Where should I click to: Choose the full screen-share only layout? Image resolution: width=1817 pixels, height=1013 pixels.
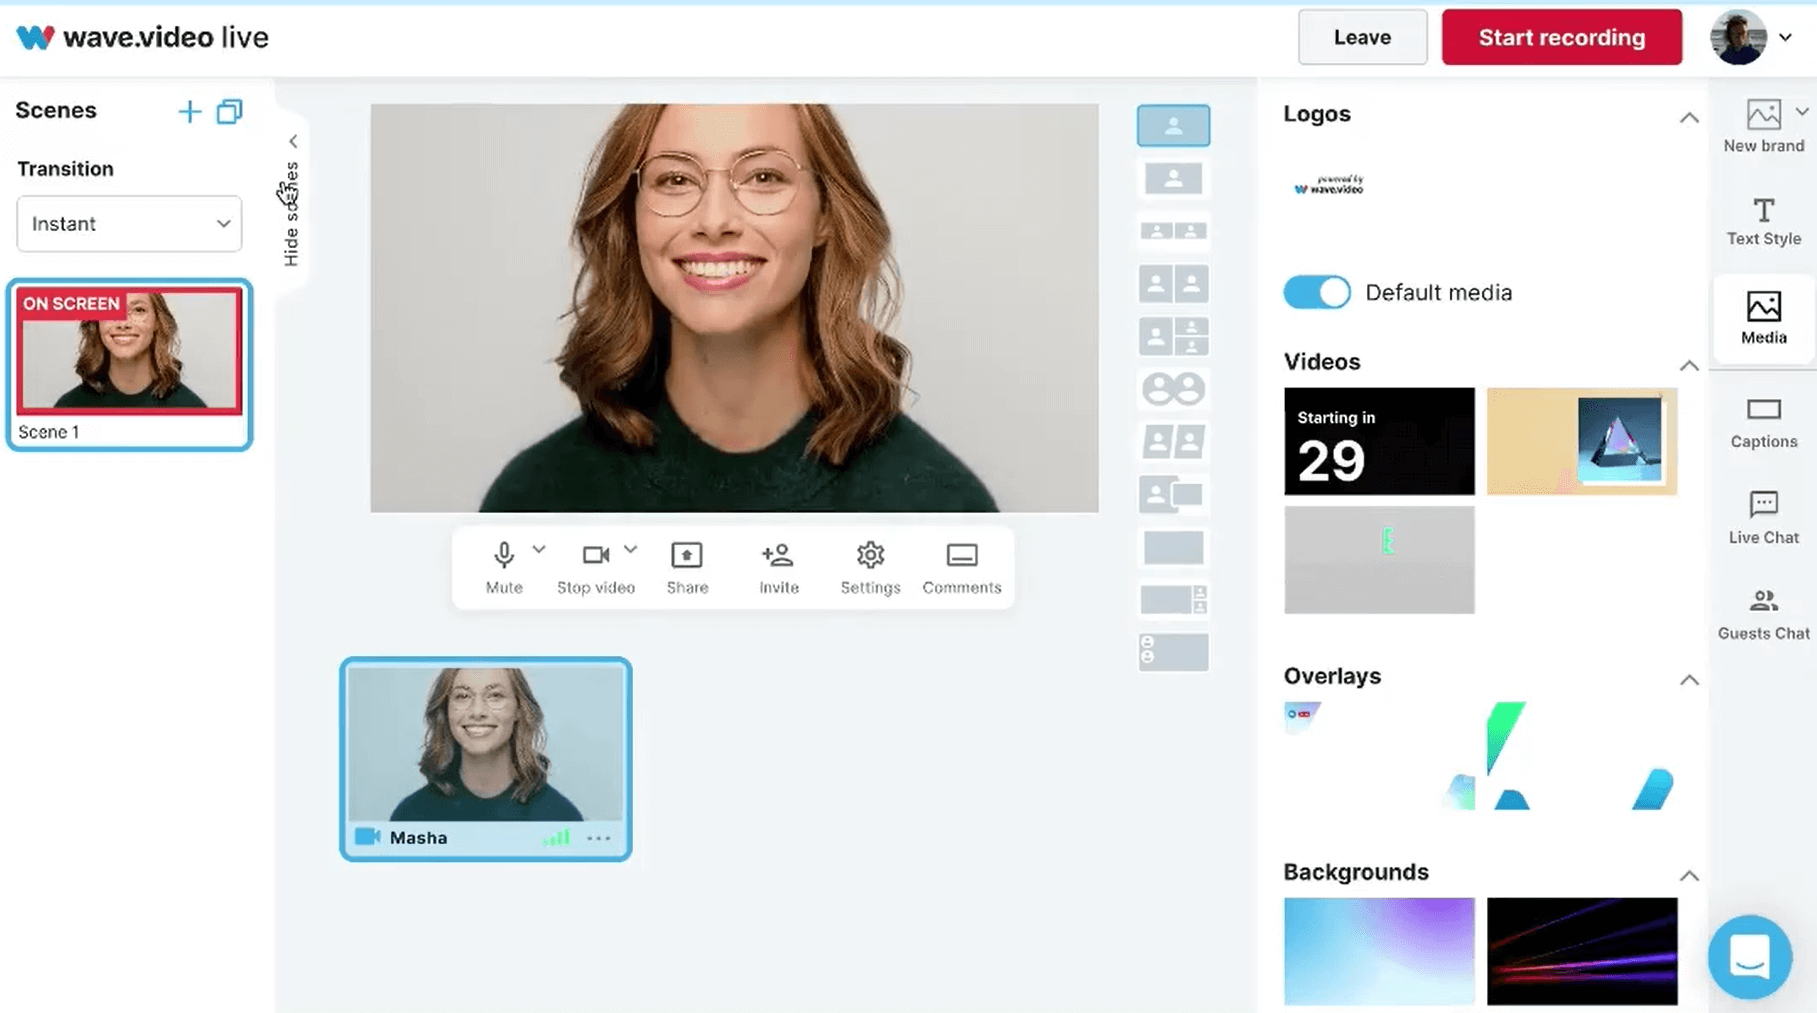tap(1173, 547)
